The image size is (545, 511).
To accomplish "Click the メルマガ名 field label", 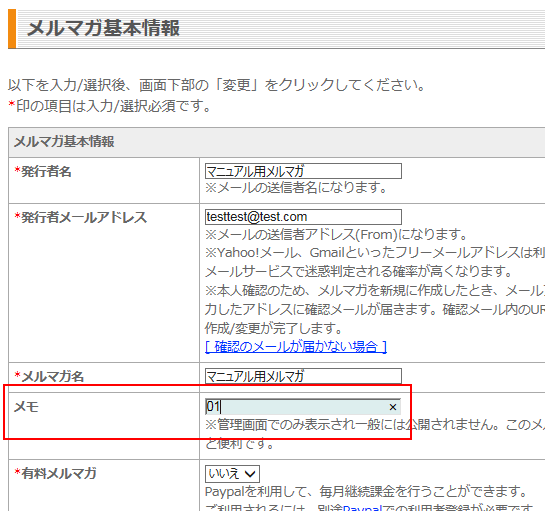I will coord(49,376).
